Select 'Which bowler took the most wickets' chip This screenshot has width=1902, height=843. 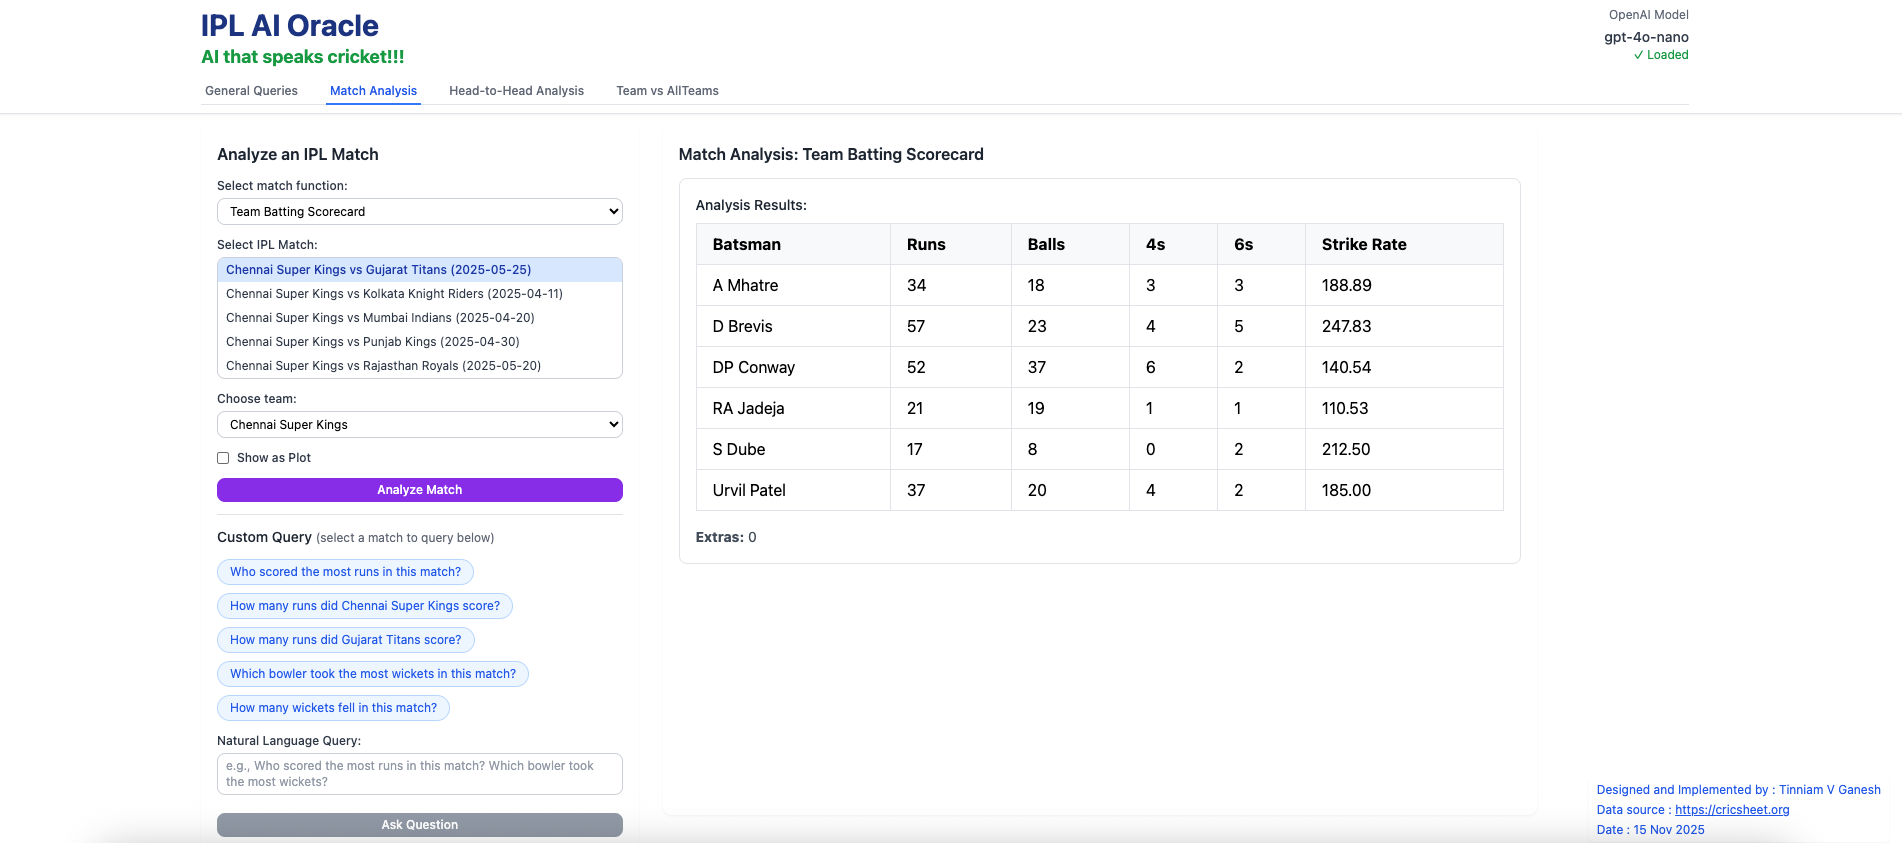pos(372,674)
